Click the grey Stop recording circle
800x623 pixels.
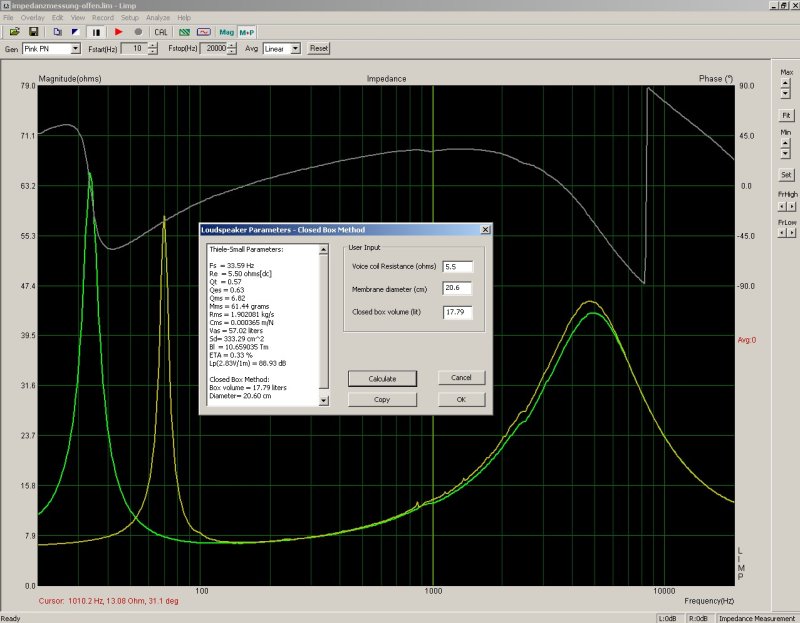click(138, 32)
